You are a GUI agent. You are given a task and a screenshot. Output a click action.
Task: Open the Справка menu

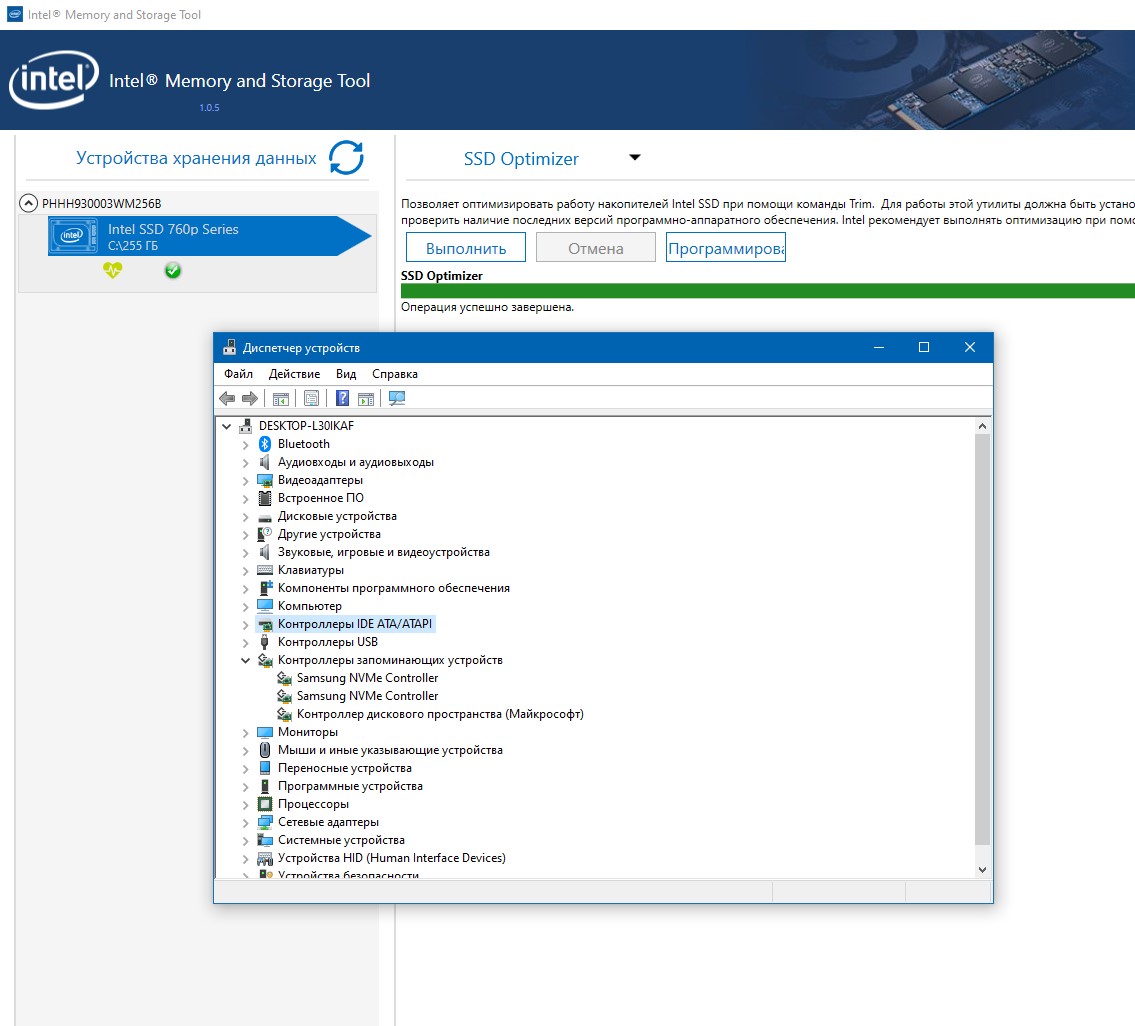pos(394,374)
